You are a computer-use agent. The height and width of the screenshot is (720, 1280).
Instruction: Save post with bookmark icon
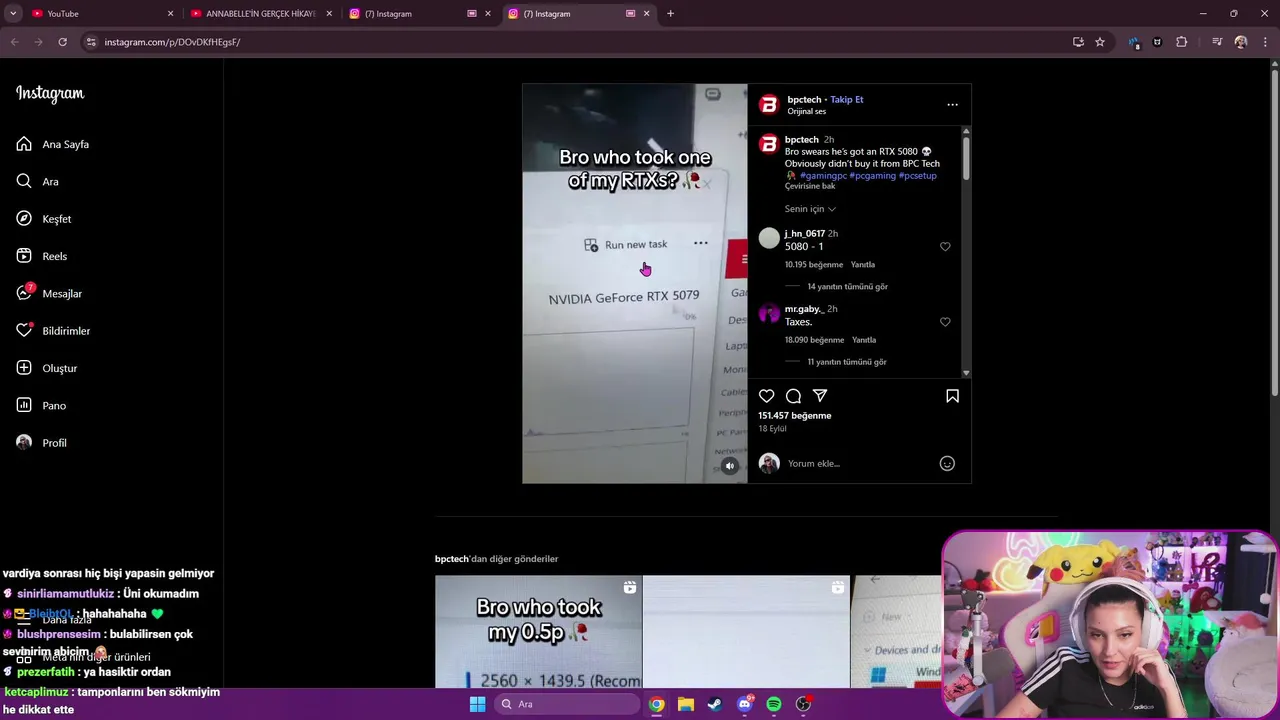tap(952, 396)
